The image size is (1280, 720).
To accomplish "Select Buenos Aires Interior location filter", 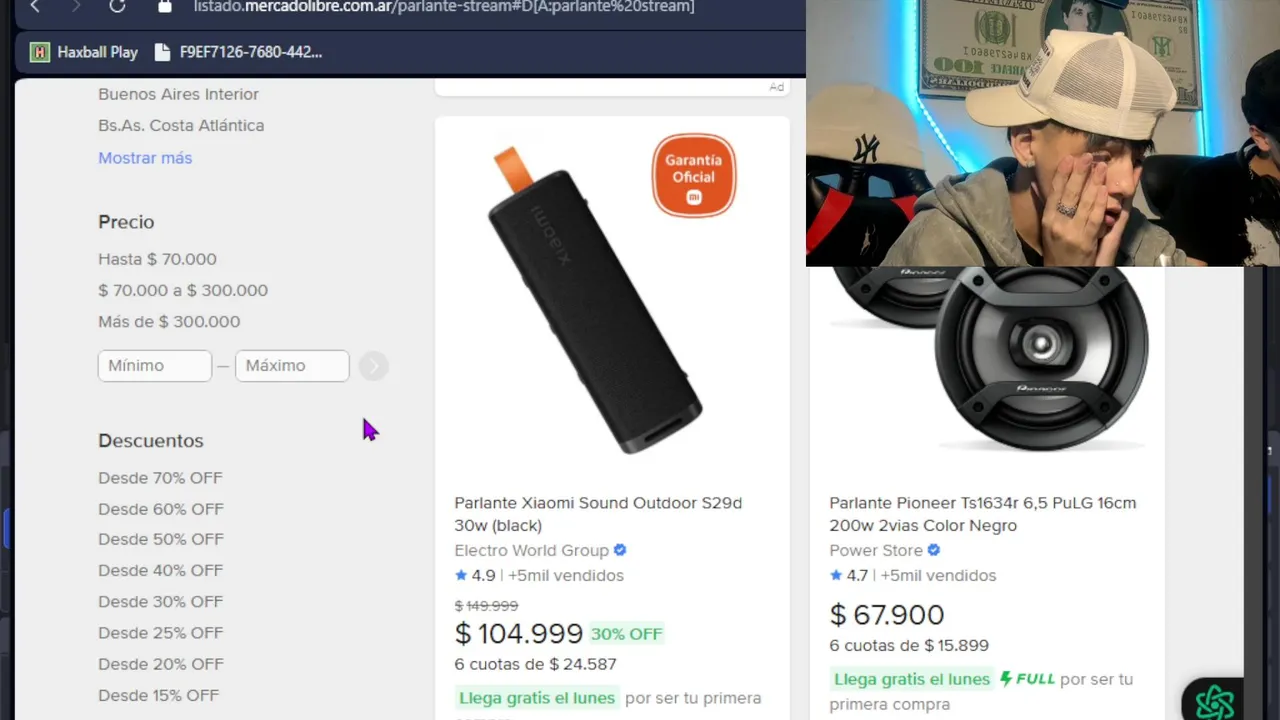I will pos(178,94).
